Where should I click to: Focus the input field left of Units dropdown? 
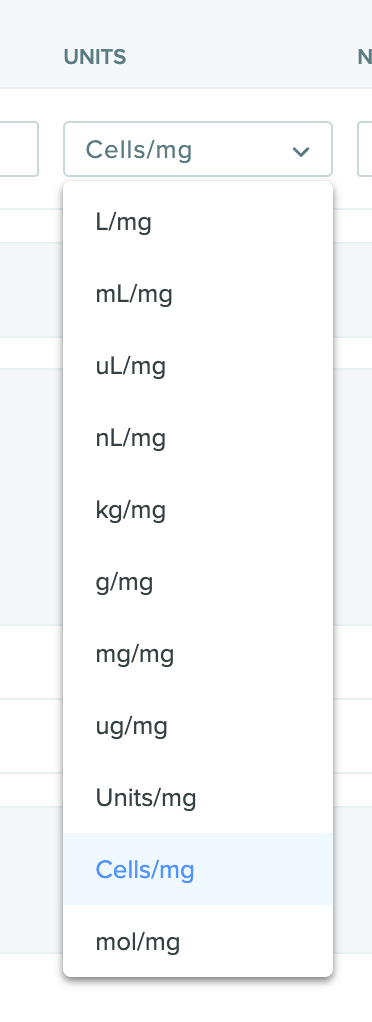(x=19, y=149)
